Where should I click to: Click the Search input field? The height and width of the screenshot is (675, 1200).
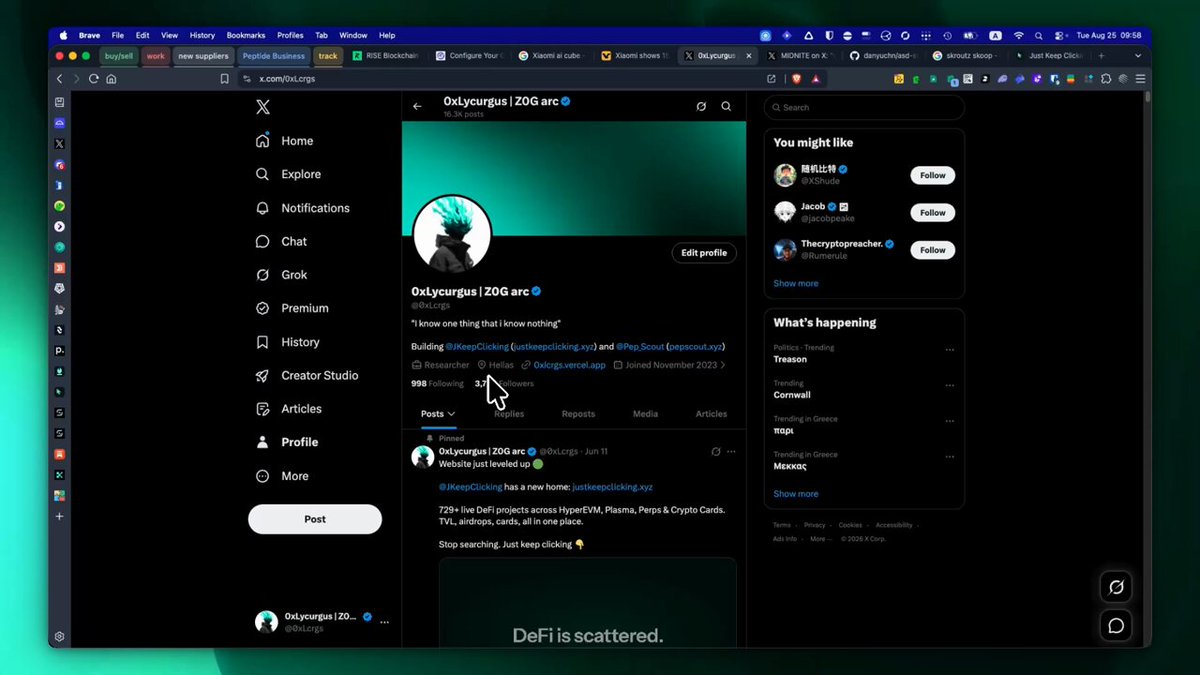click(864, 107)
